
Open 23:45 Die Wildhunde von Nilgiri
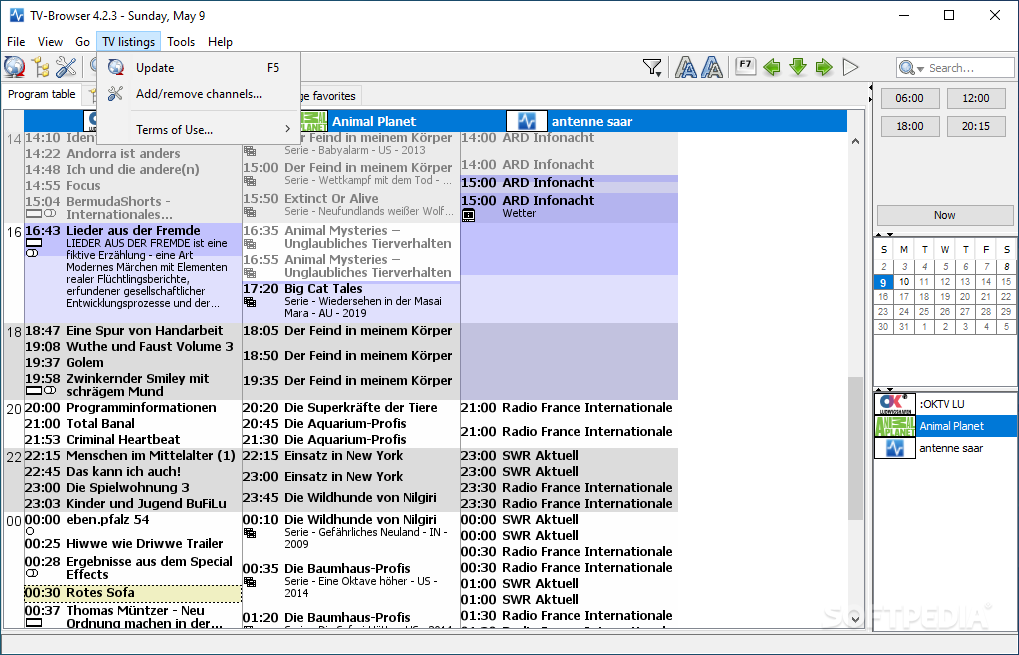(351, 498)
